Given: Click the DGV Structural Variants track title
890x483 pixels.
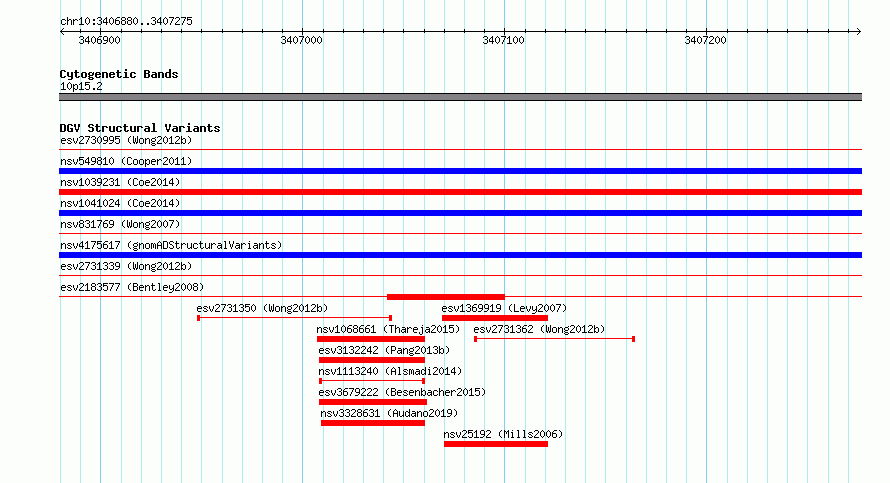Looking at the screenshot, I should tap(140, 128).
